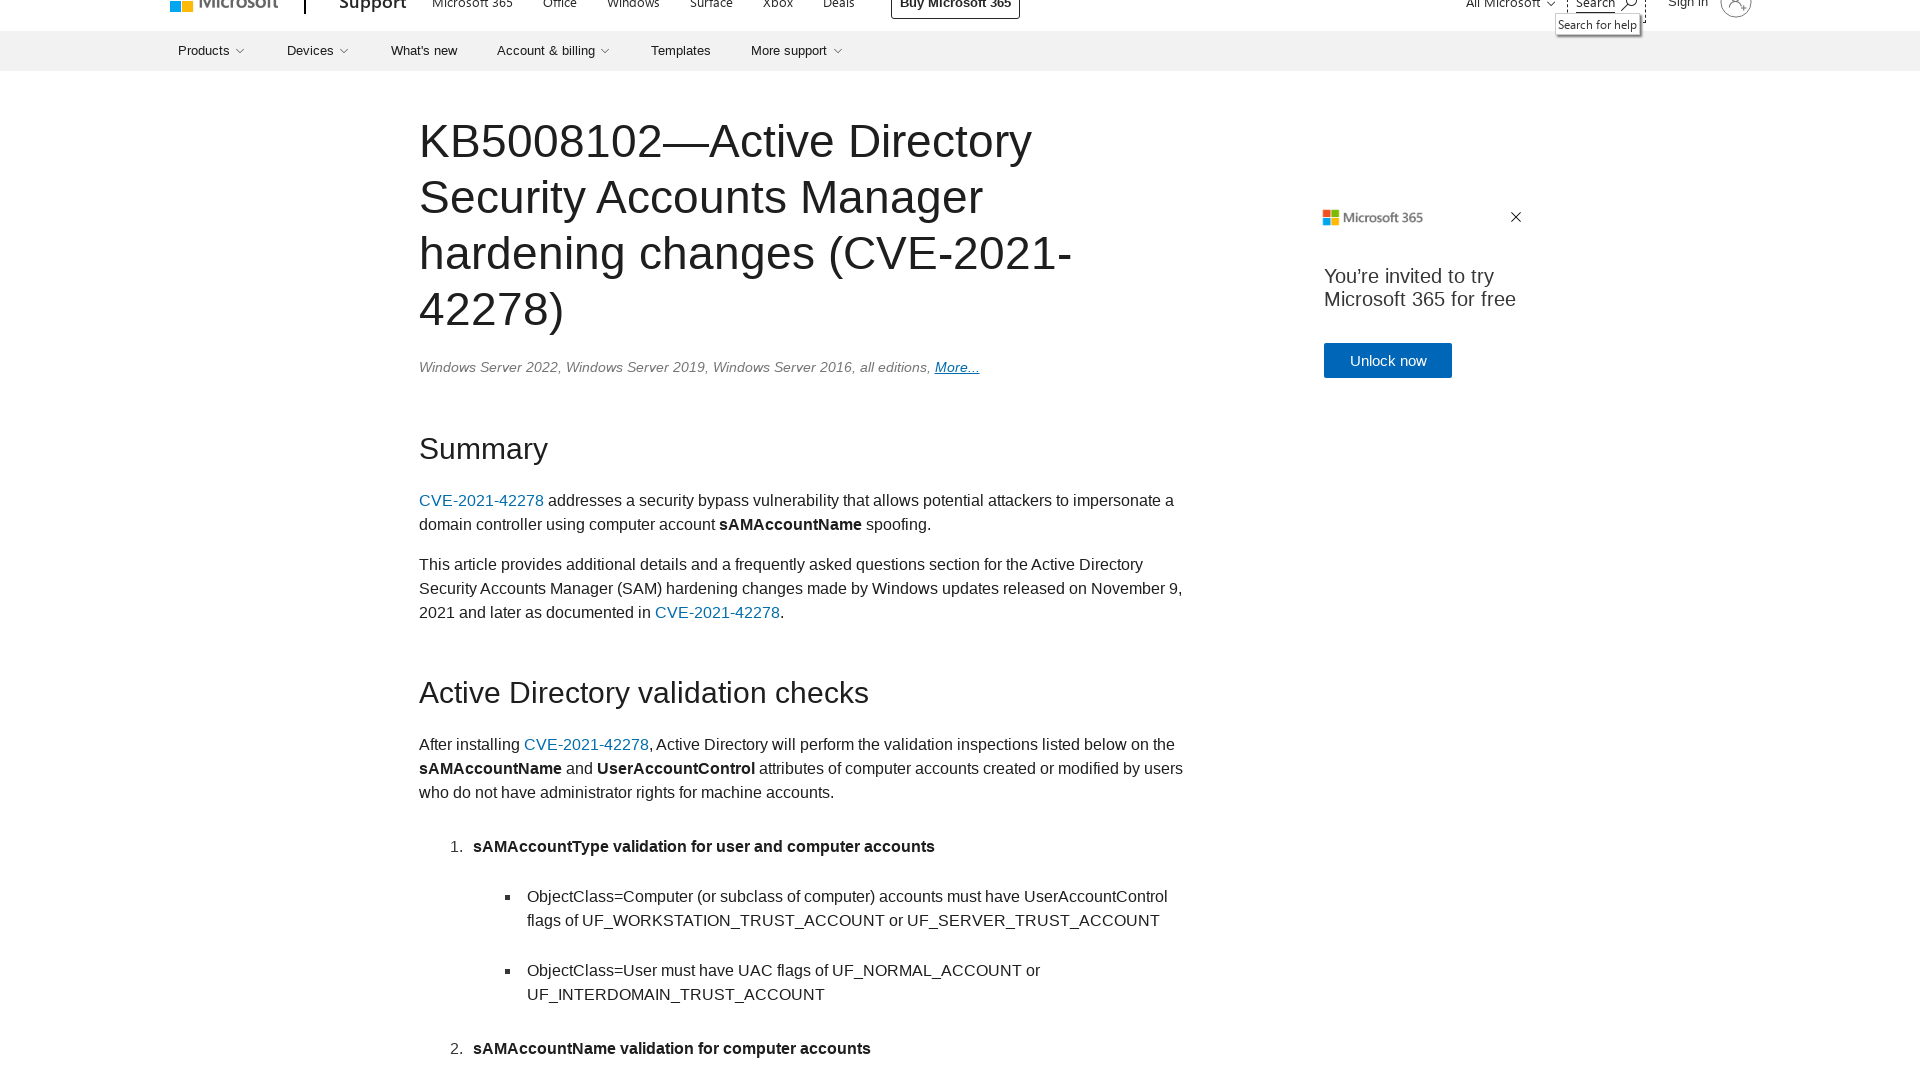This screenshot has width=1920, height=1080.
Task: Go to Windows in the top navigation
Action: [633, 5]
